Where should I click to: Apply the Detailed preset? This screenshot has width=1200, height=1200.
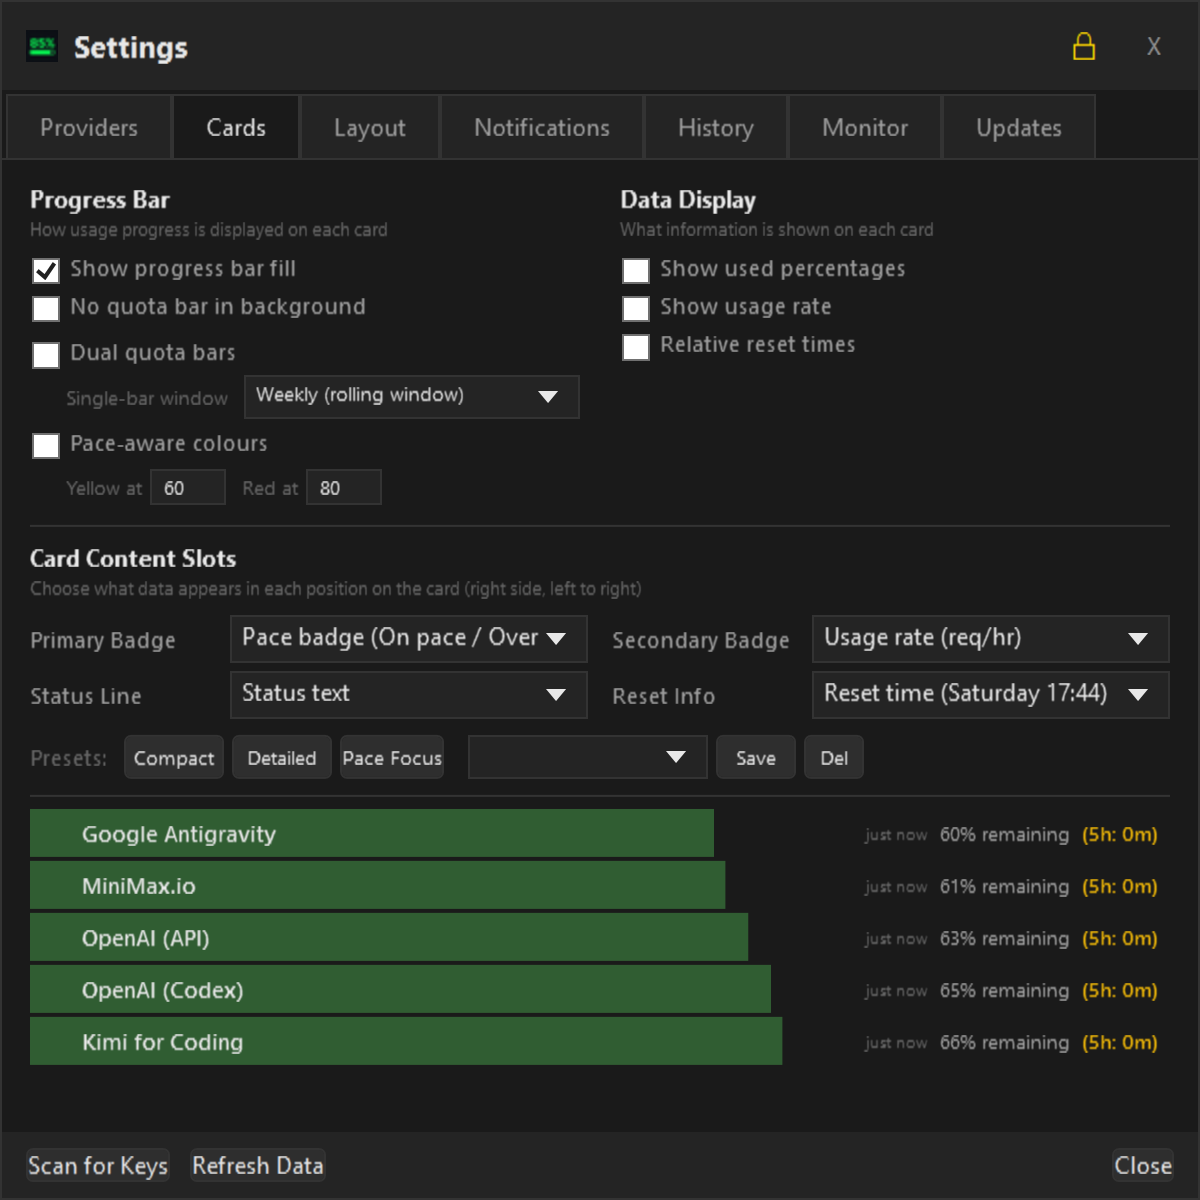282,757
